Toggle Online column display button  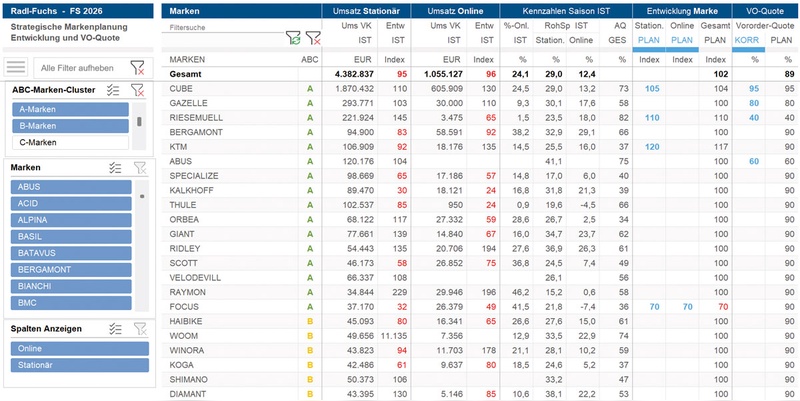80,348
